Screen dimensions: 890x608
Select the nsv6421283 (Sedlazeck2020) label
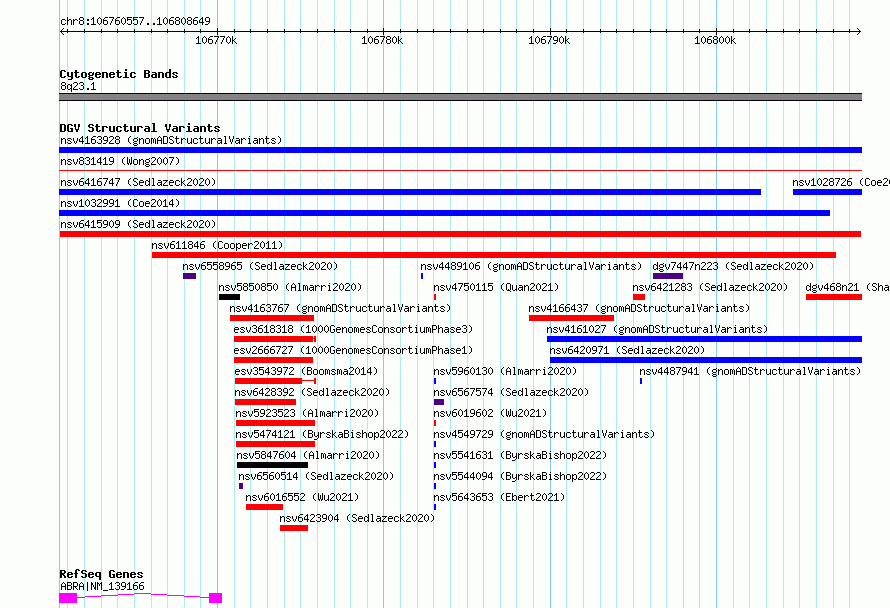click(711, 287)
